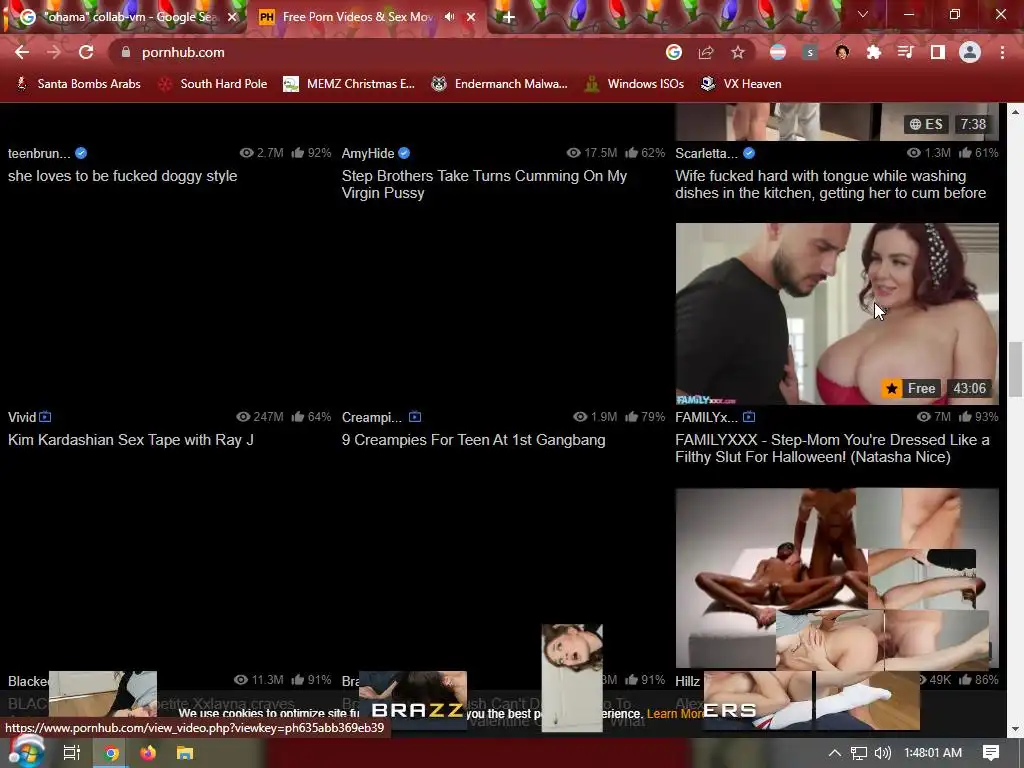
Task: Open the Windows Start button
Action: 25,752
